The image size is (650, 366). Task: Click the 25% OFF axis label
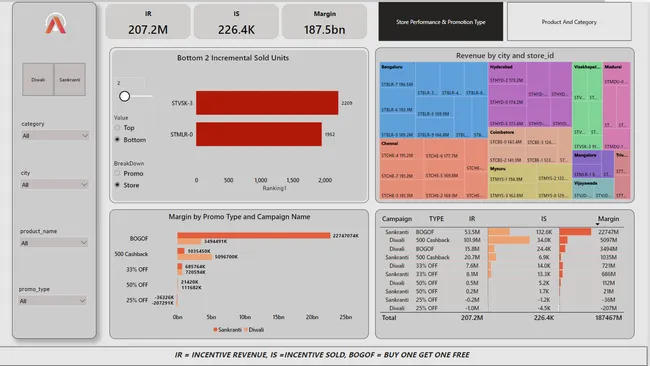[137, 300]
